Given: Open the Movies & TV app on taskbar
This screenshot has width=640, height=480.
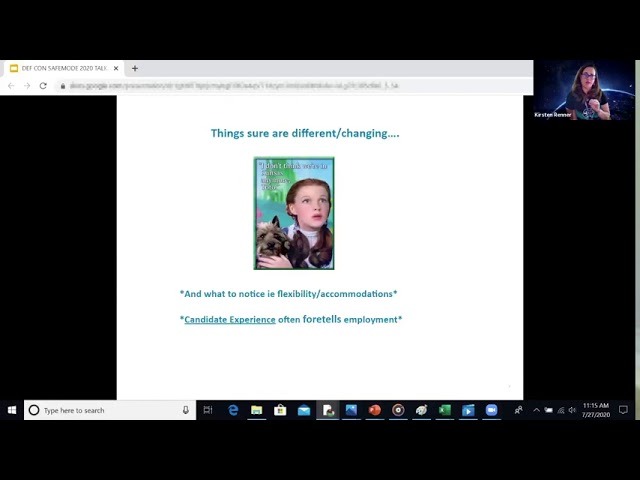Looking at the screenshot, I should click(468, 410).
